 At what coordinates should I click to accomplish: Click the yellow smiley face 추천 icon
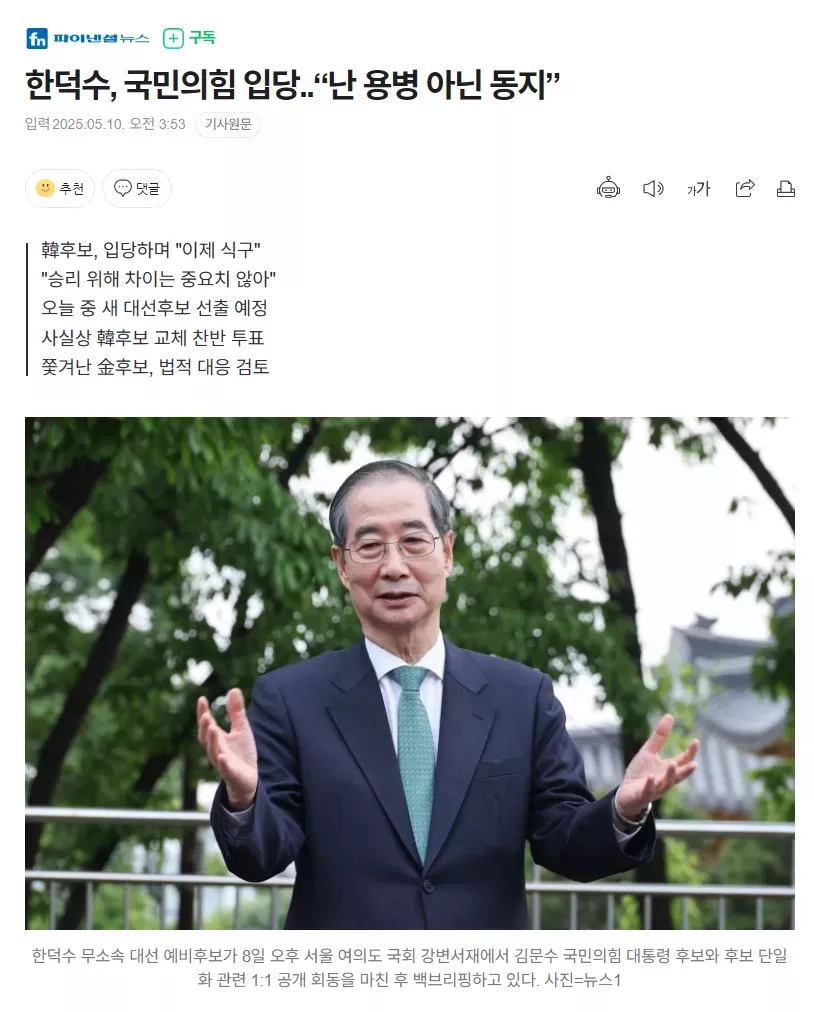point(45,188)
